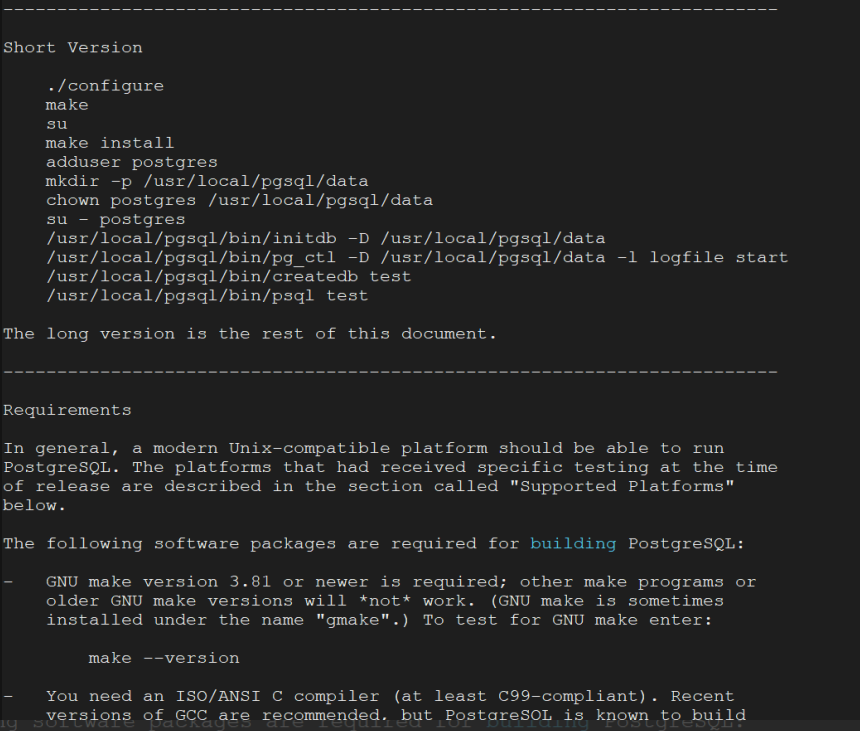The width and height of the screenshot is (860, 731).
Task: Click the "chown postgres /usr/local/pgsql/data" line
Action: (x=239, y=200)
